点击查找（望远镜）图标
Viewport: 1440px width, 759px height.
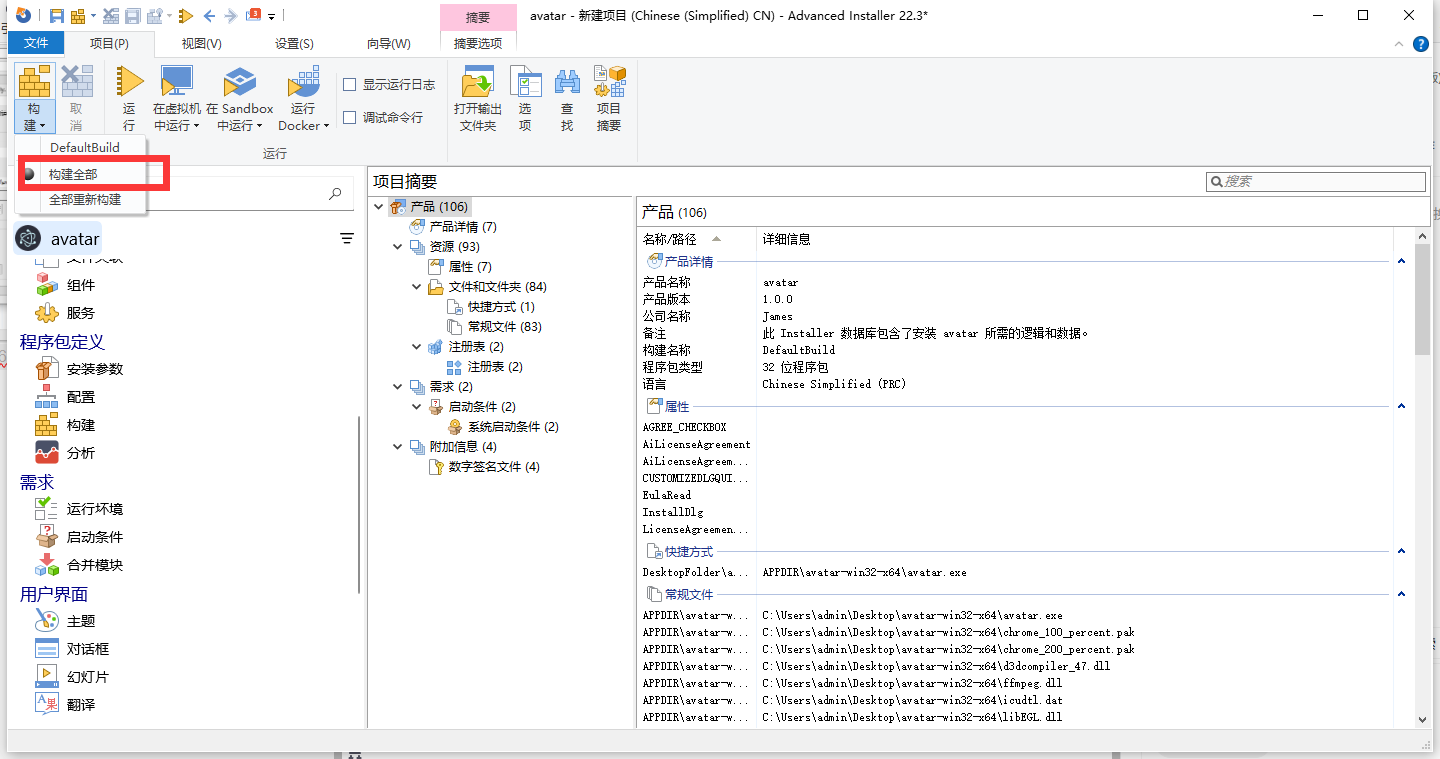[x=569, y=95]
